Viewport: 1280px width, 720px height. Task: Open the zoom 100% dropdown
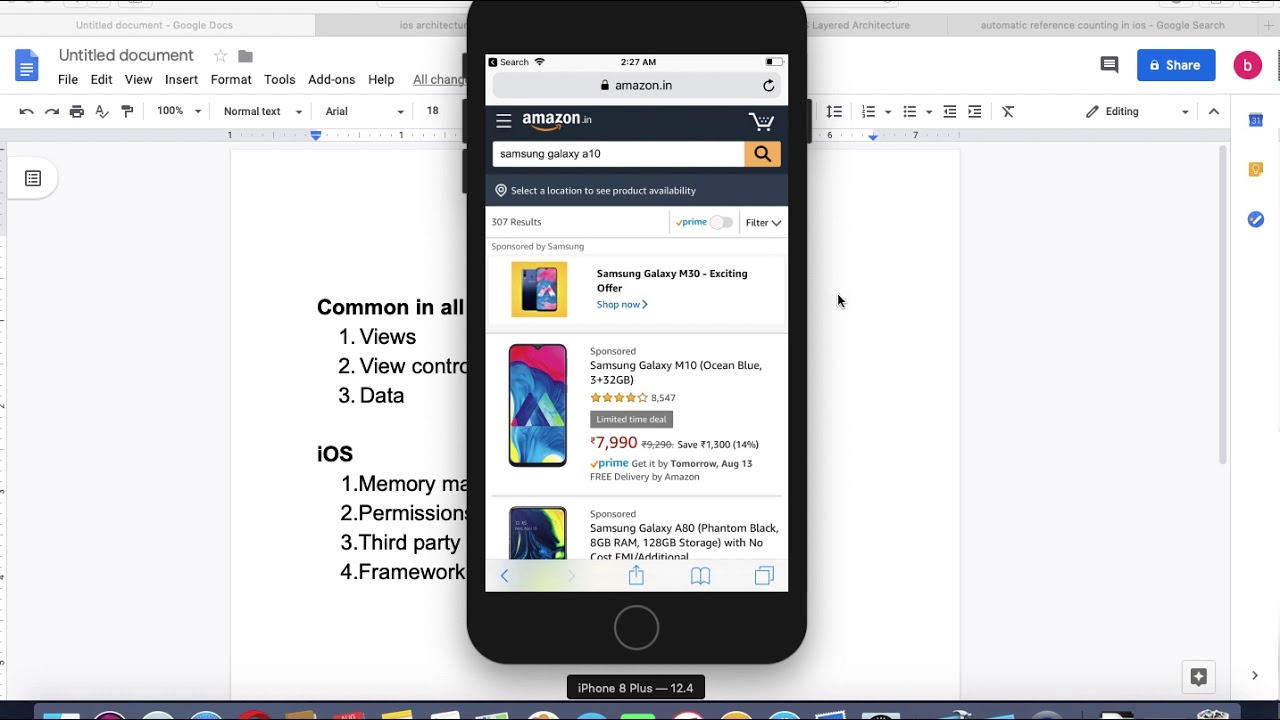coord(179,111)
